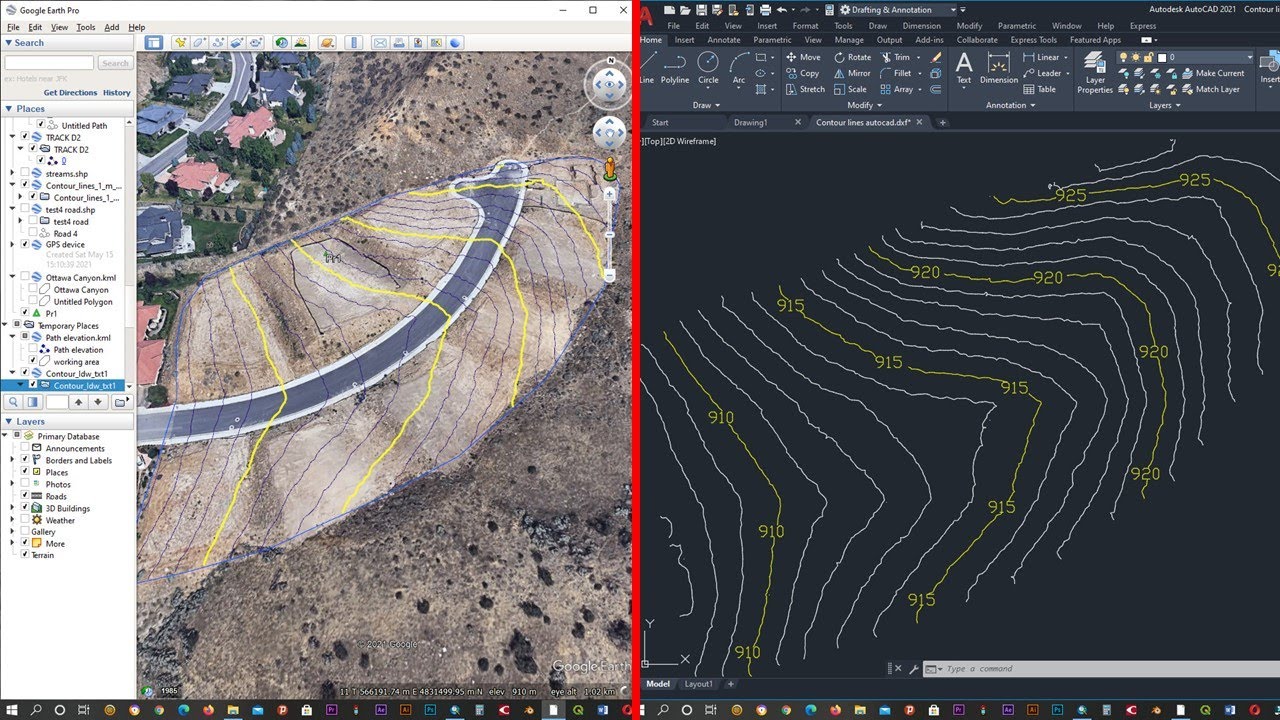This screenshot has height=720, width=1280.
Task: Uncheck GPS device in Places
Action: point(25,244)
